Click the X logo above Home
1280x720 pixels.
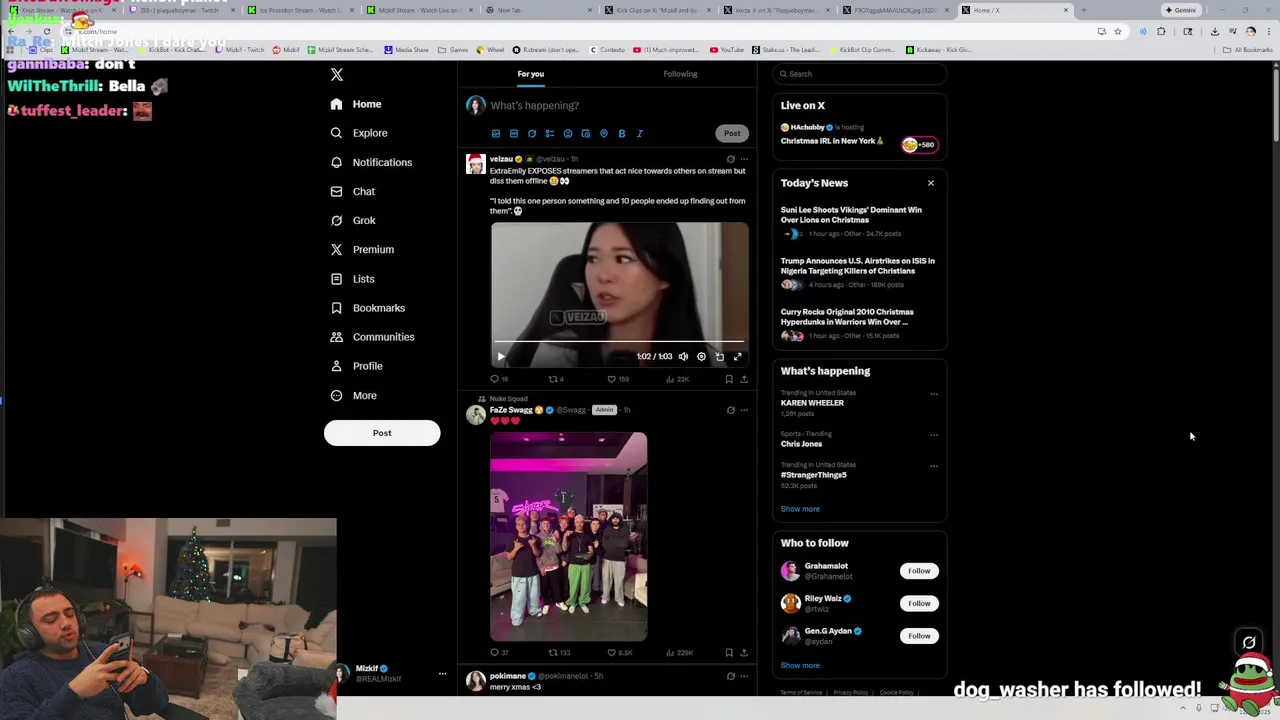(337, 75)
